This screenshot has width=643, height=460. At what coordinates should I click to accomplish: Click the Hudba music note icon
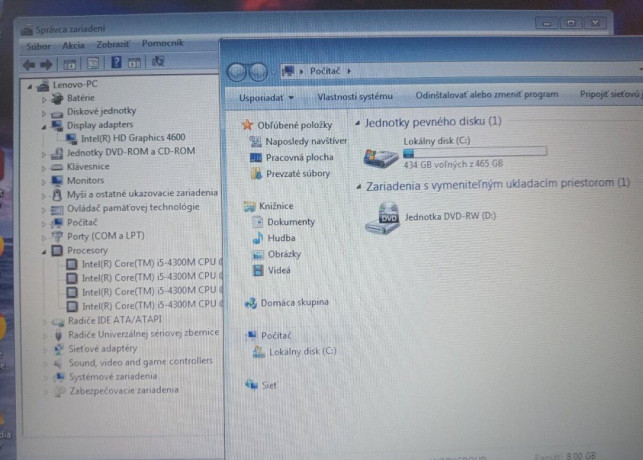click(258, 238)
